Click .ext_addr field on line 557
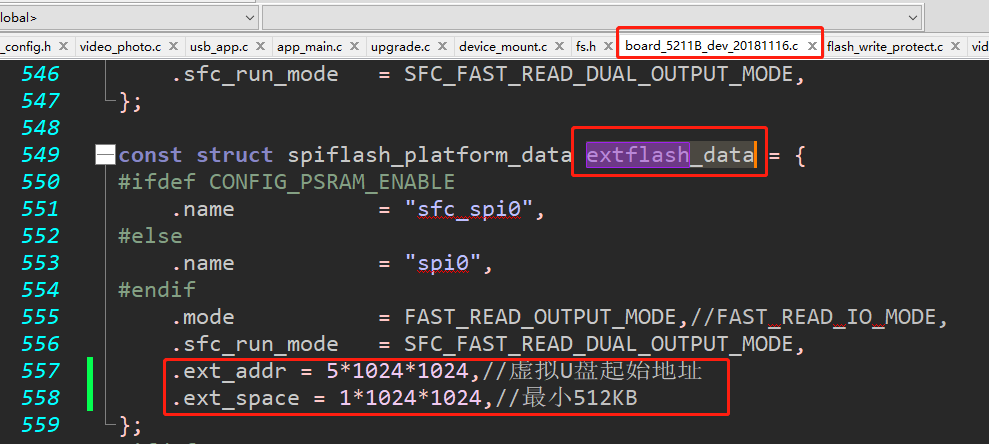The height and width of the screenshot is (444, 989). (229, 371)
